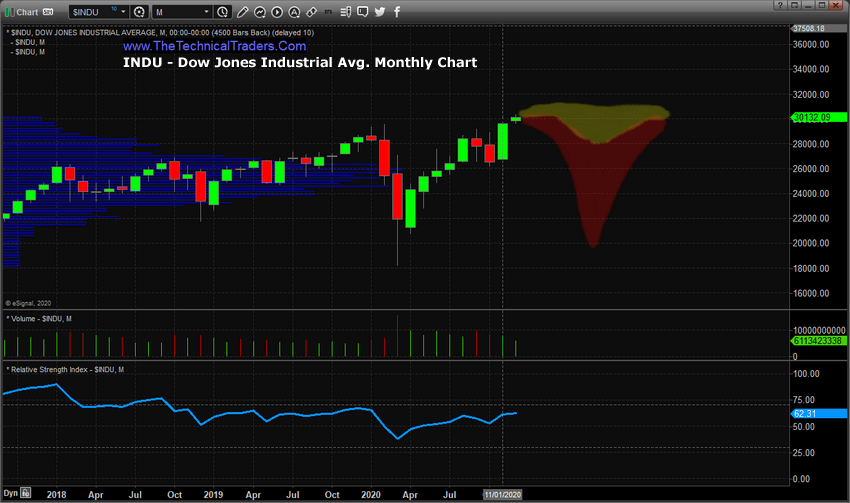The height and width of the screenshot is (503, 850).
Task: Open the alerts circled-A icon
Action: click(x=294, y=12)
